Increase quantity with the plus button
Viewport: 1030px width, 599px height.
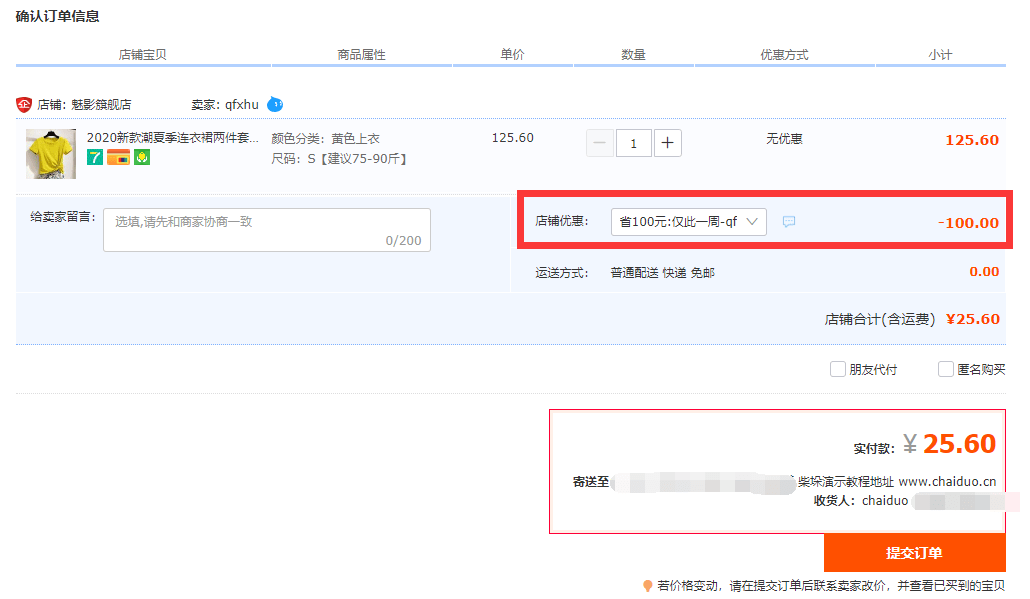point(667,143)
